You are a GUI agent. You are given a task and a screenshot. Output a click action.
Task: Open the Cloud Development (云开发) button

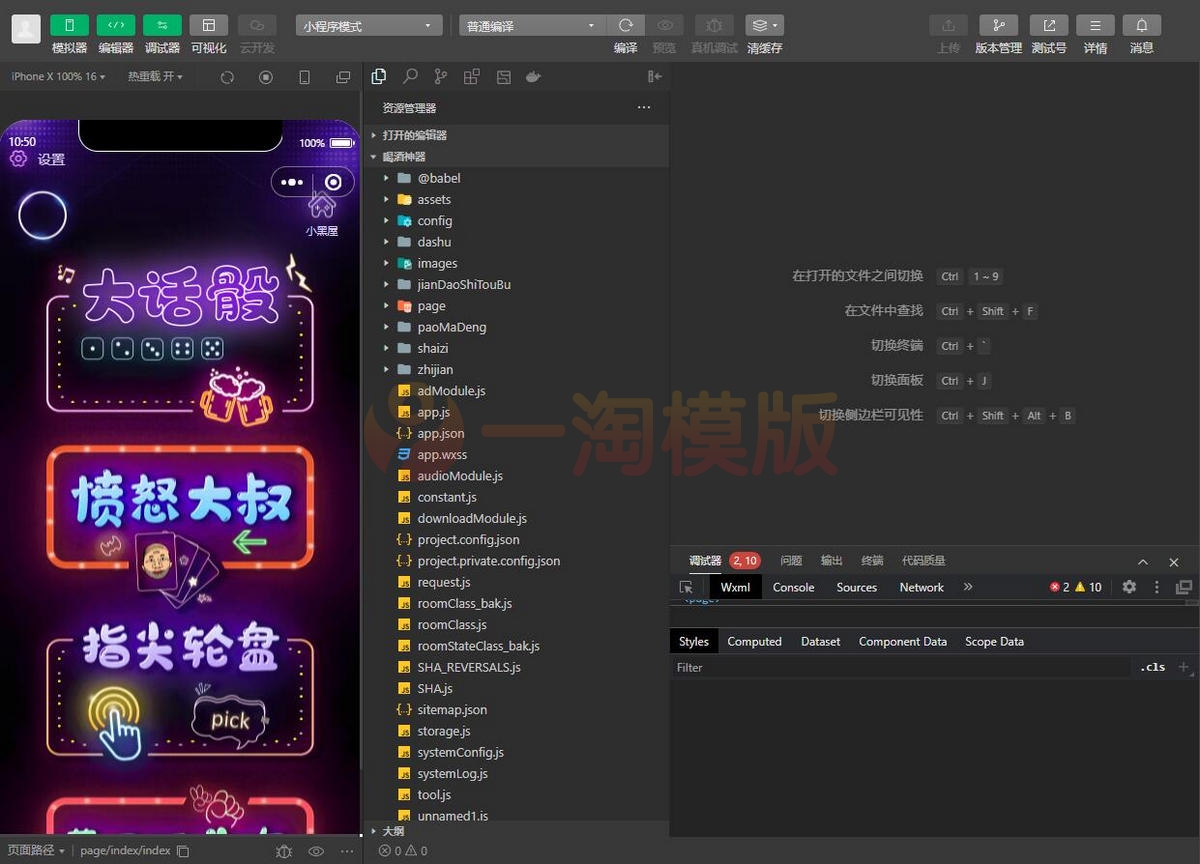tap(257, 25)
